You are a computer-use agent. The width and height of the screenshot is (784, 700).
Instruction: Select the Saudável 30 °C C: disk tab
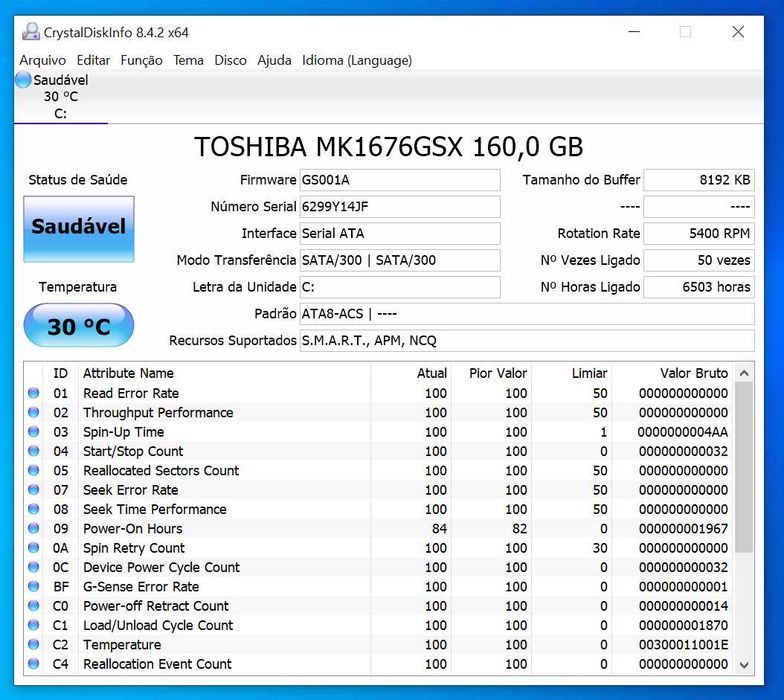[60, 96]
